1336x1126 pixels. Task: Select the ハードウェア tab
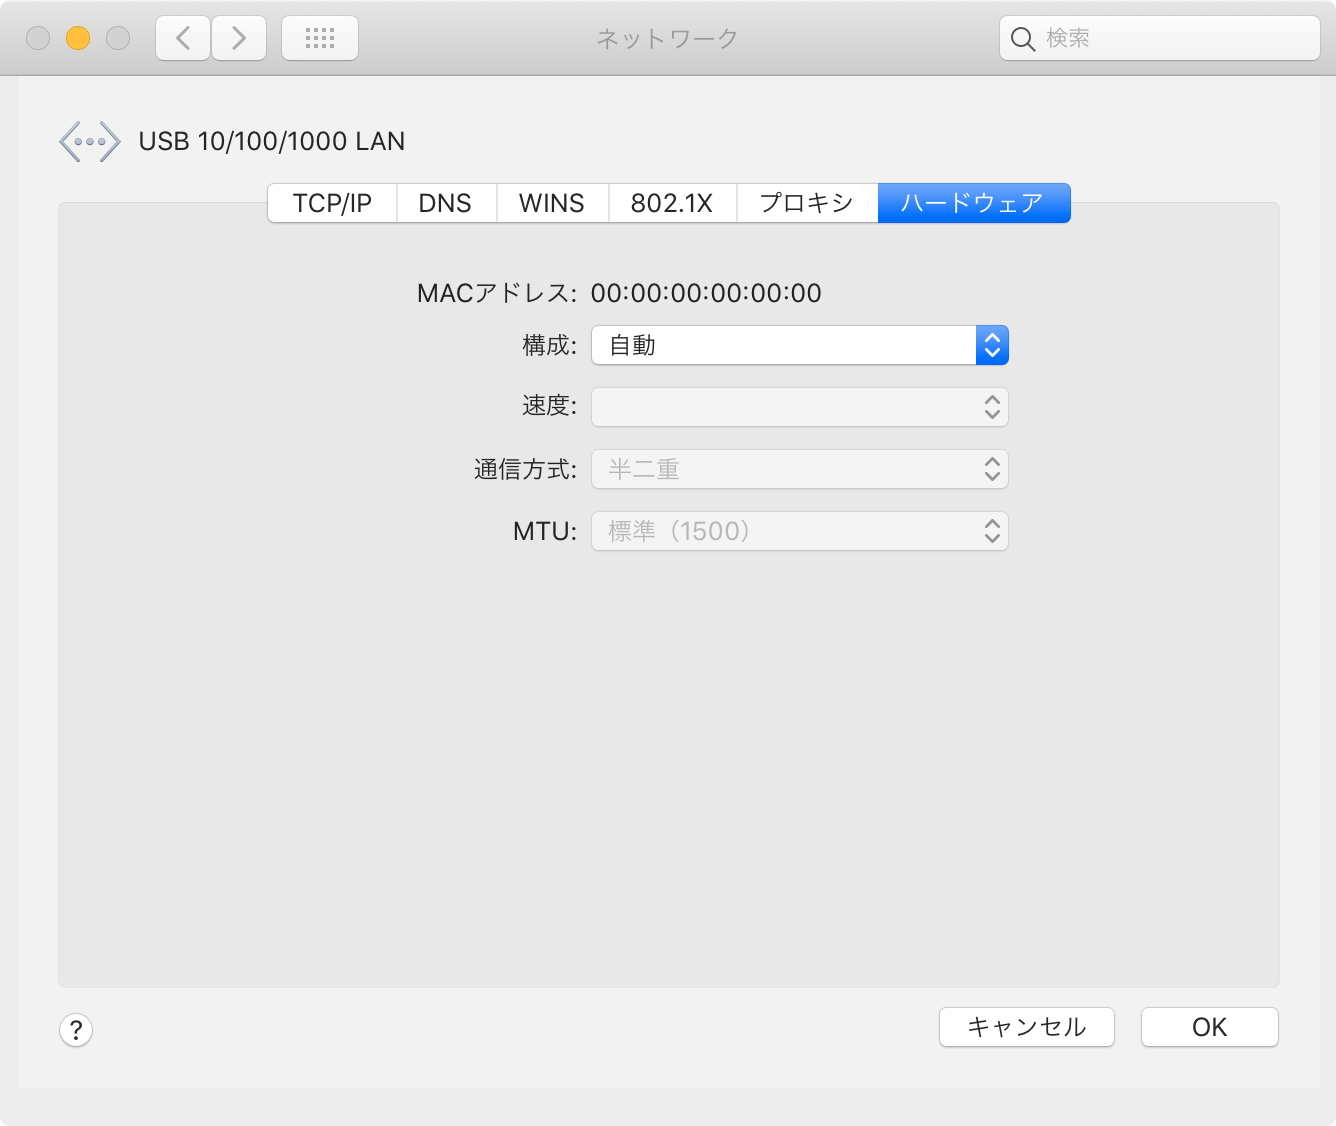point(972,203)
